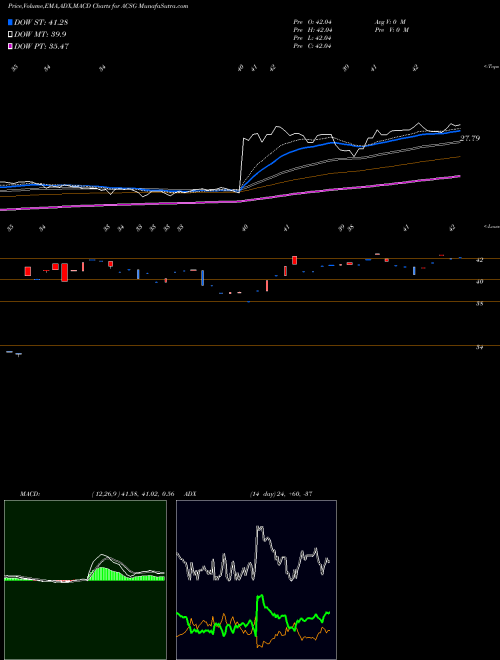Click the 34 price axis label
This screenshot has width=500, height=660.
coord(479,347)
